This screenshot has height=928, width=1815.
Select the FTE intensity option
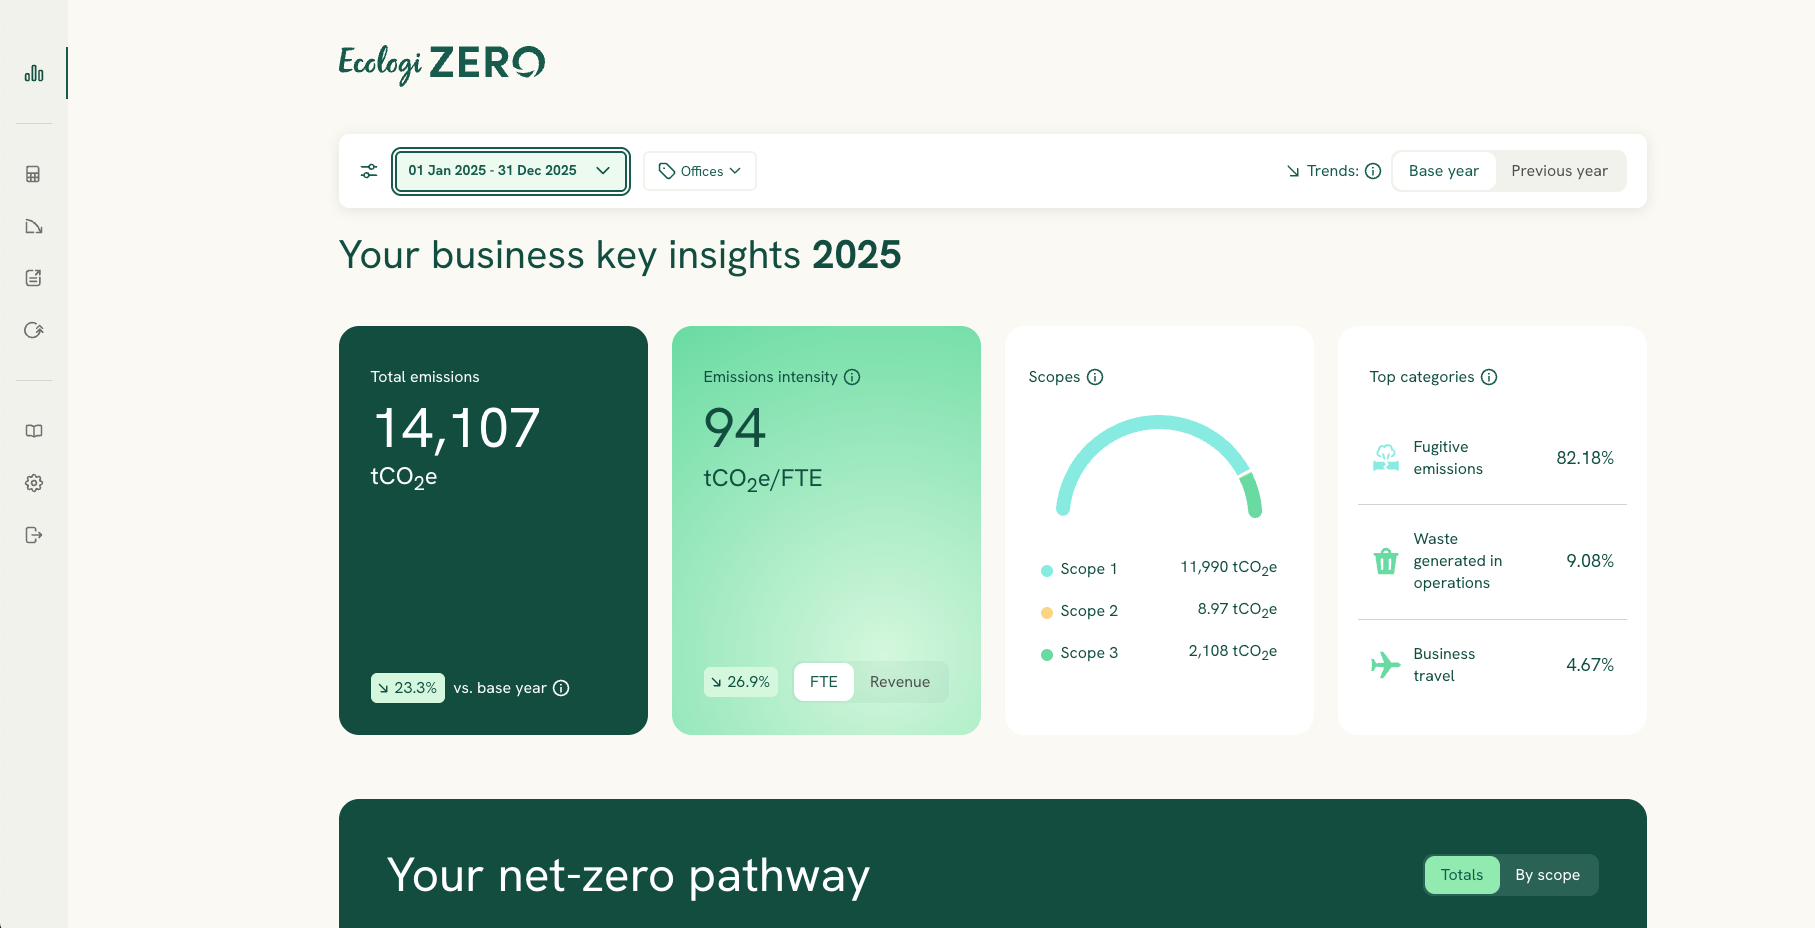click(x=824, y=682)
